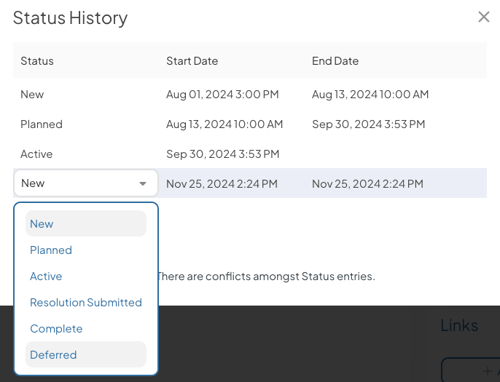The width and height of the screenshot is (500, 382).
Task: Choose Planned from the status options
Action: pos(86,250)
